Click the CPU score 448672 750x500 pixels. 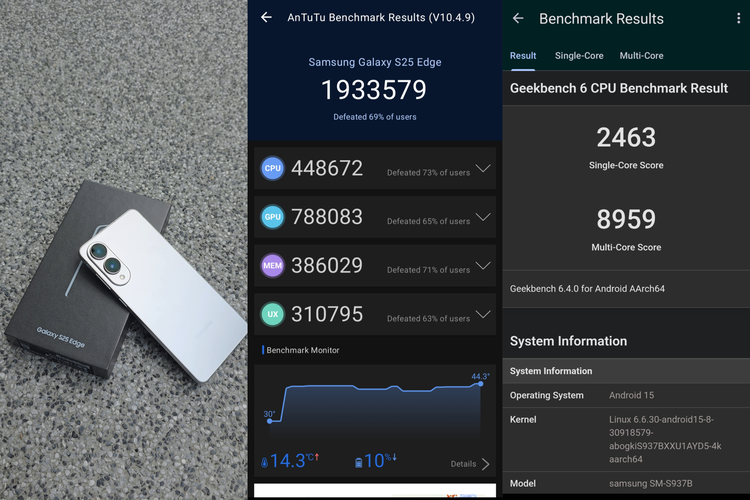tap(327, 168)
